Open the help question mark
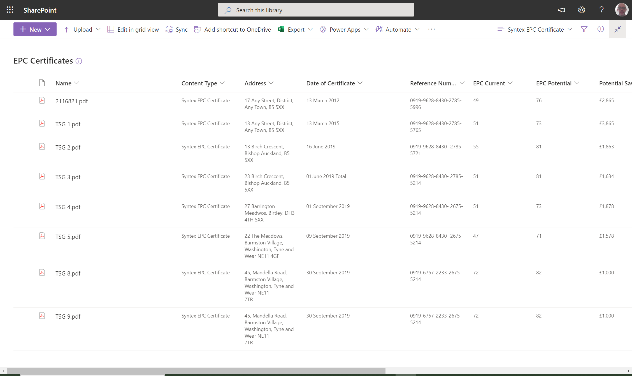This screenshot has width=632, height=376. tap(601, 10)
